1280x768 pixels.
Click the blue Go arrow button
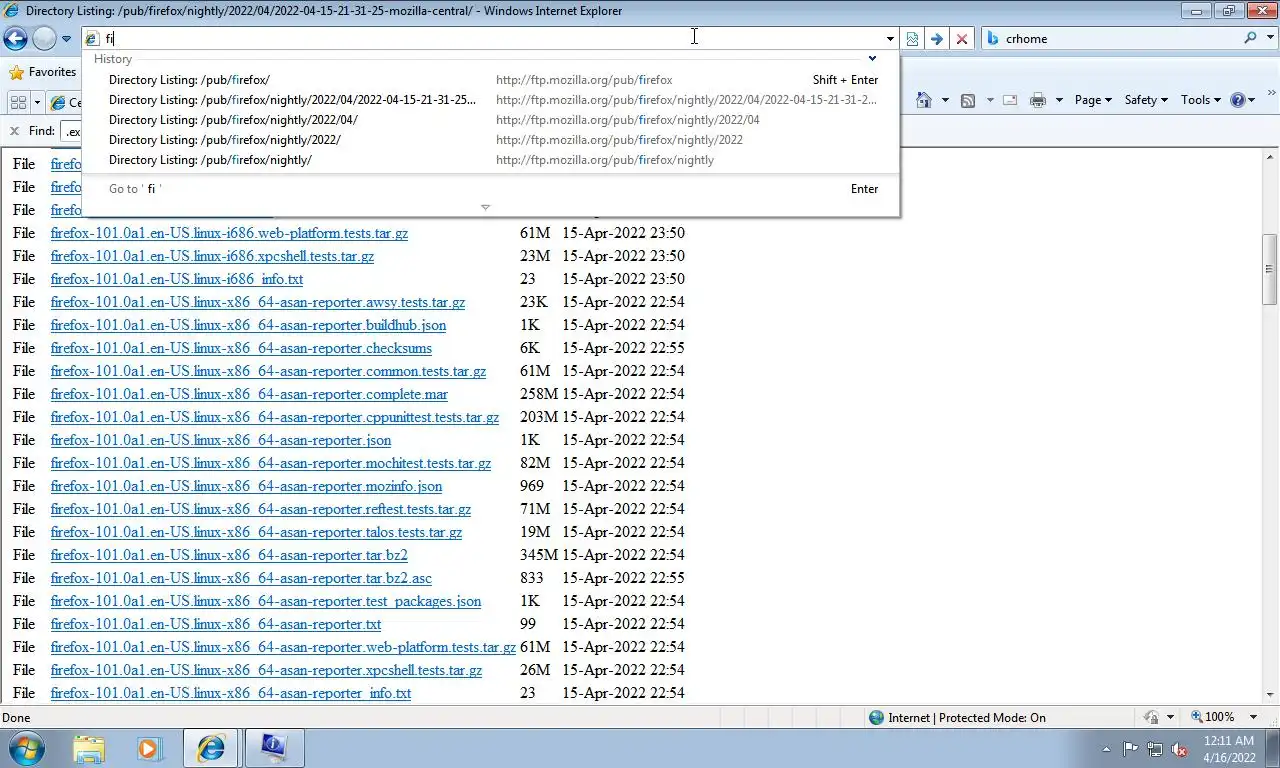point(937,39)
